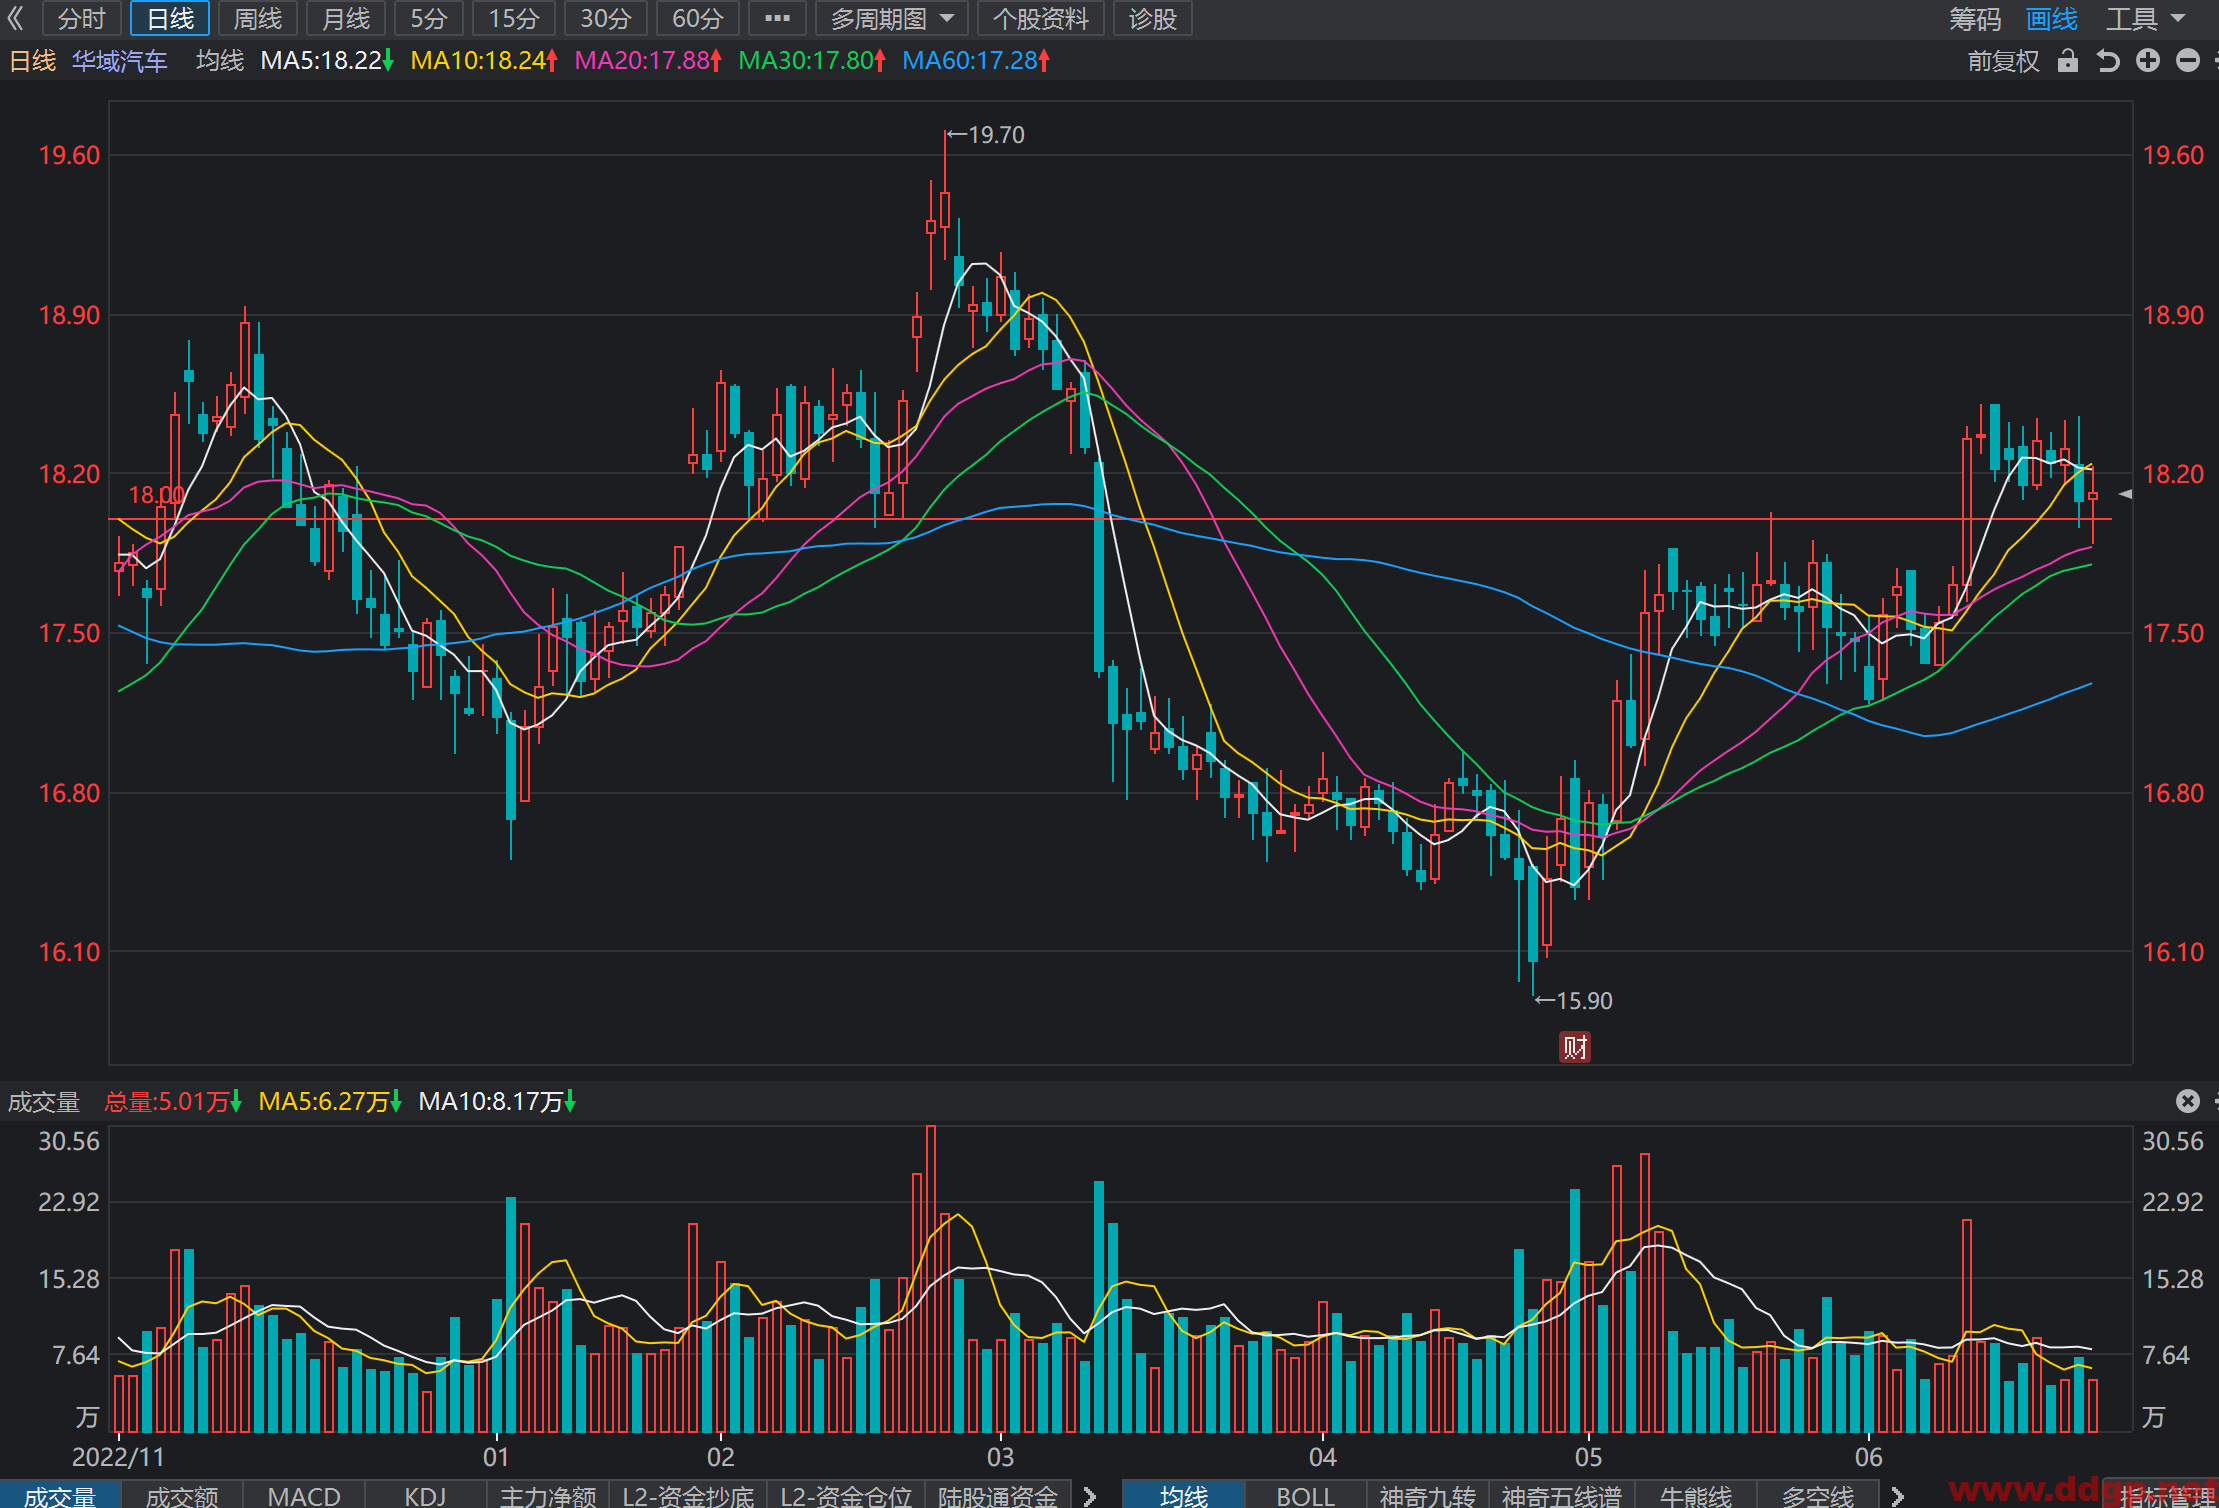2219x1508 pixels.
Task: Click the 财 earnings marker icon
Action: 1575,1047
